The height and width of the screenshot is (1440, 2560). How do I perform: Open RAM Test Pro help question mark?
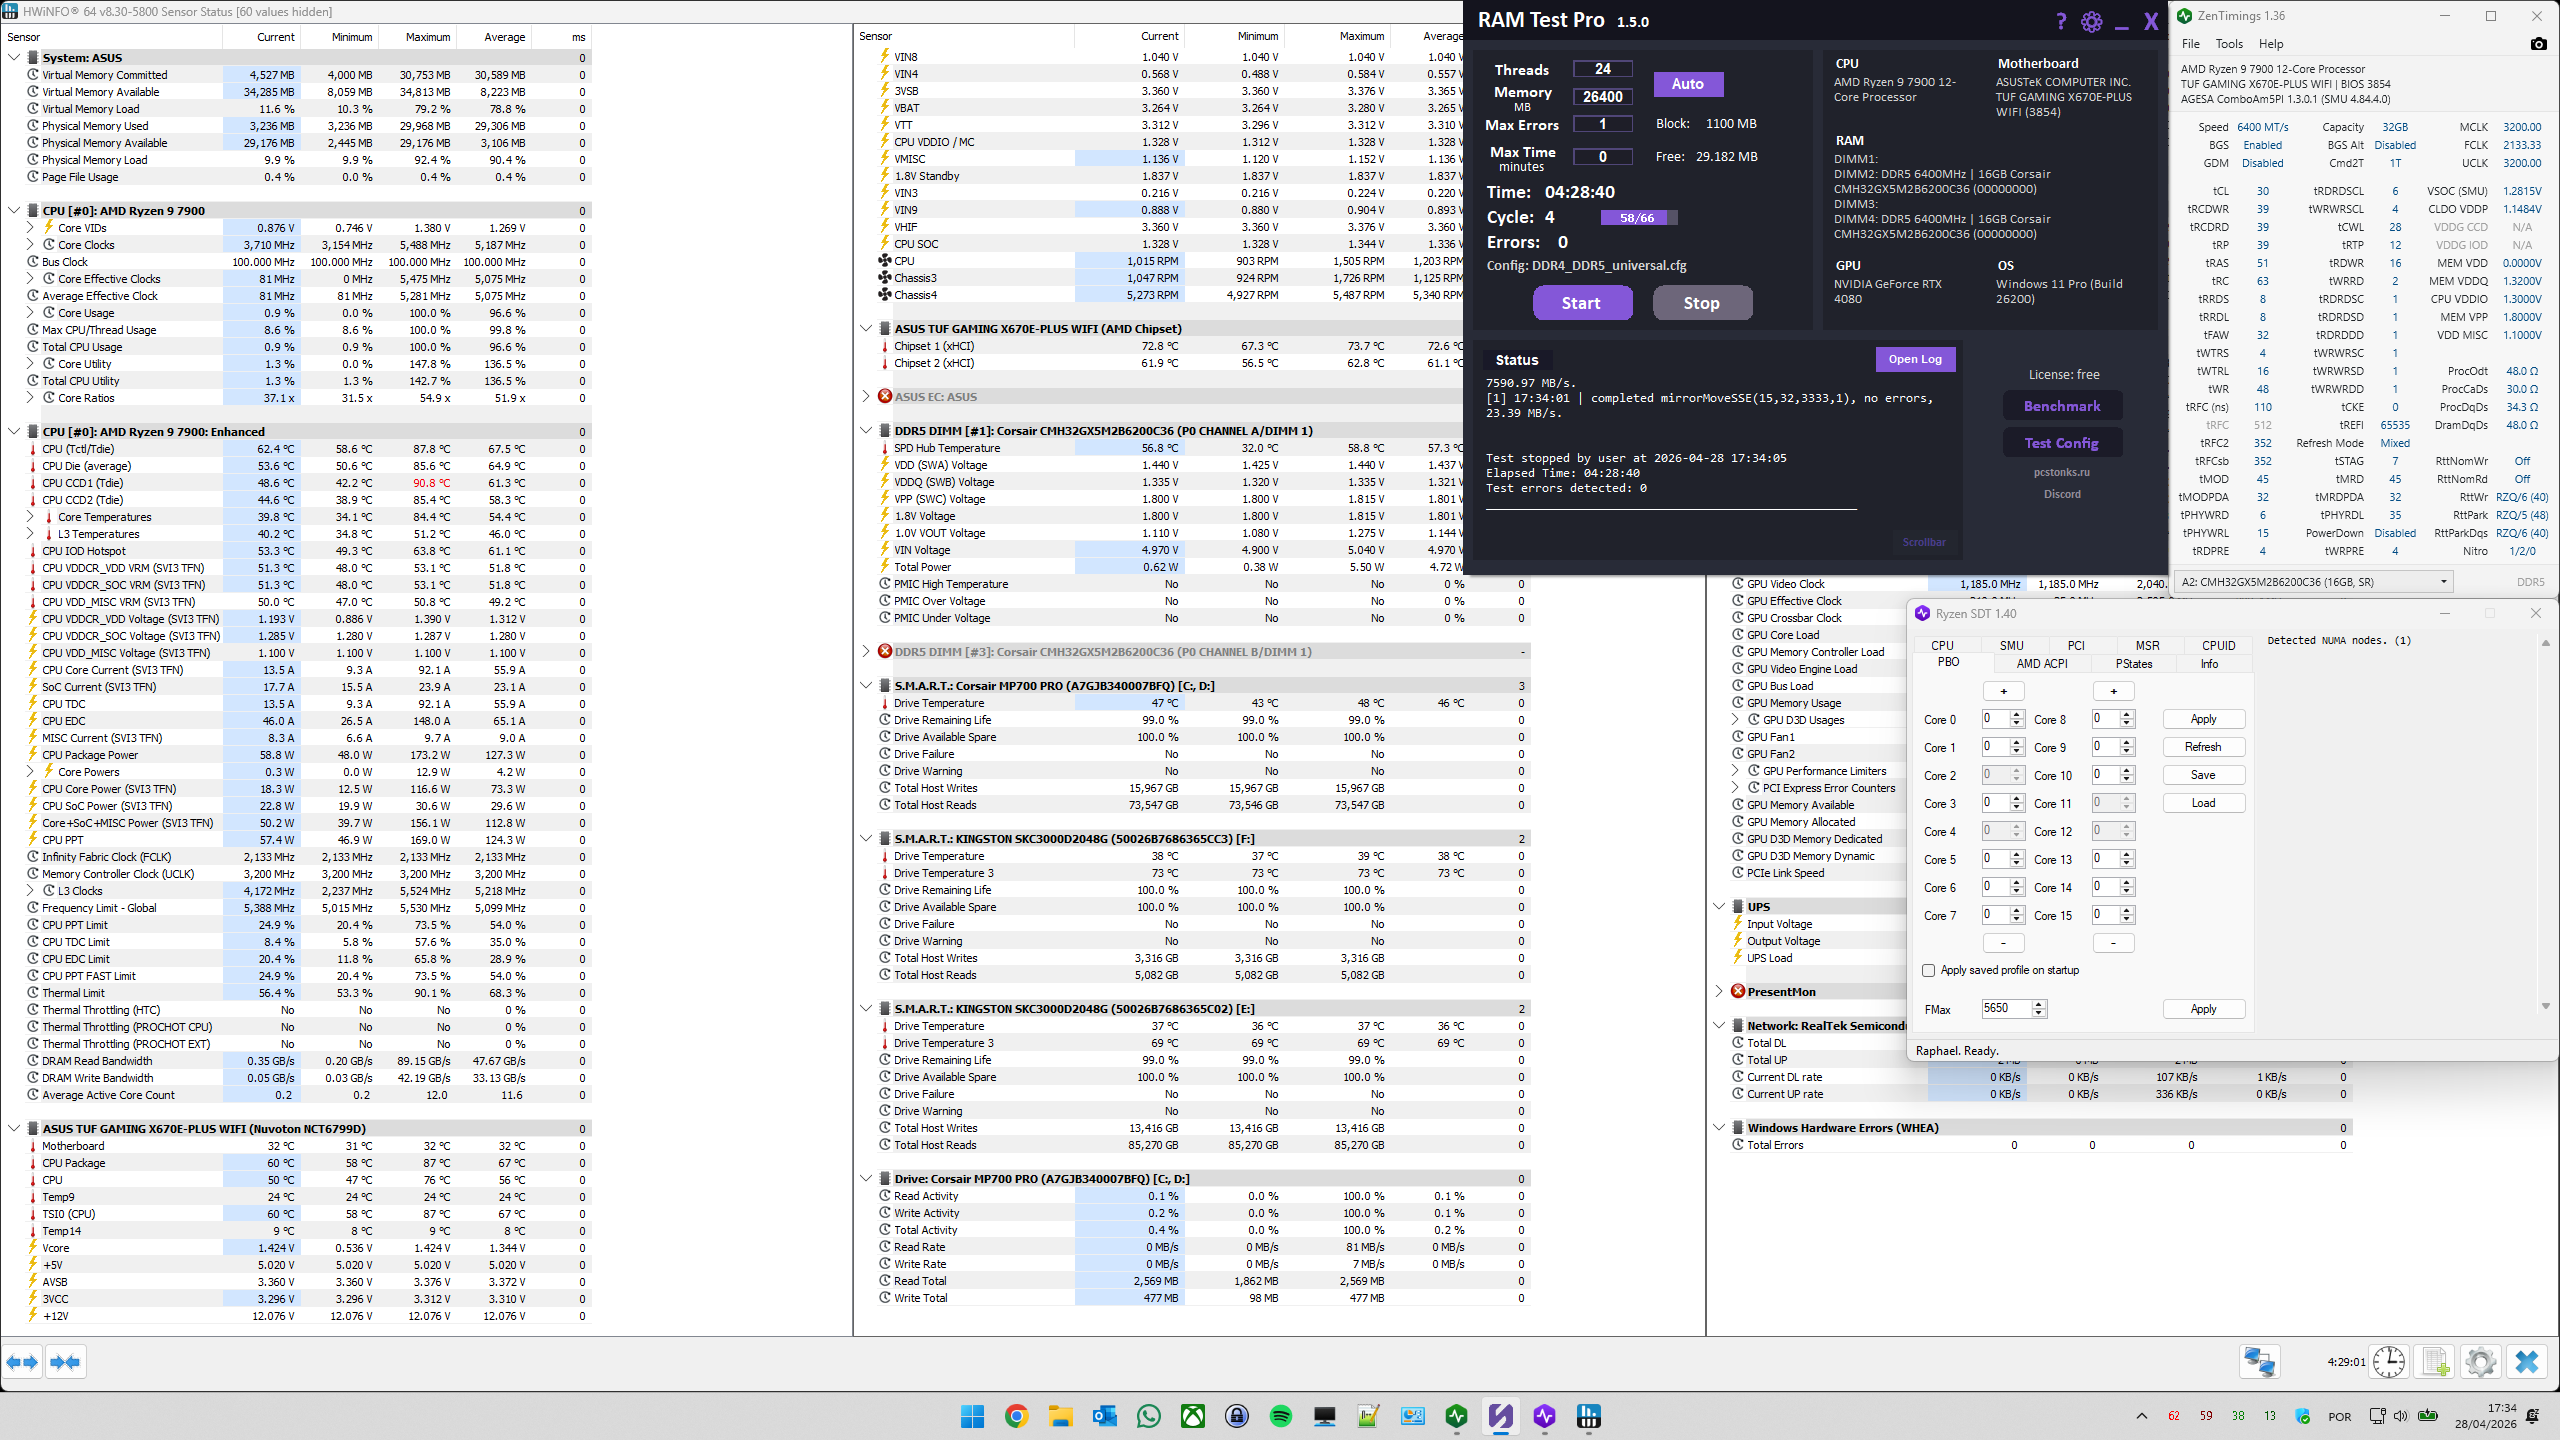click(x=2061, y=21)
